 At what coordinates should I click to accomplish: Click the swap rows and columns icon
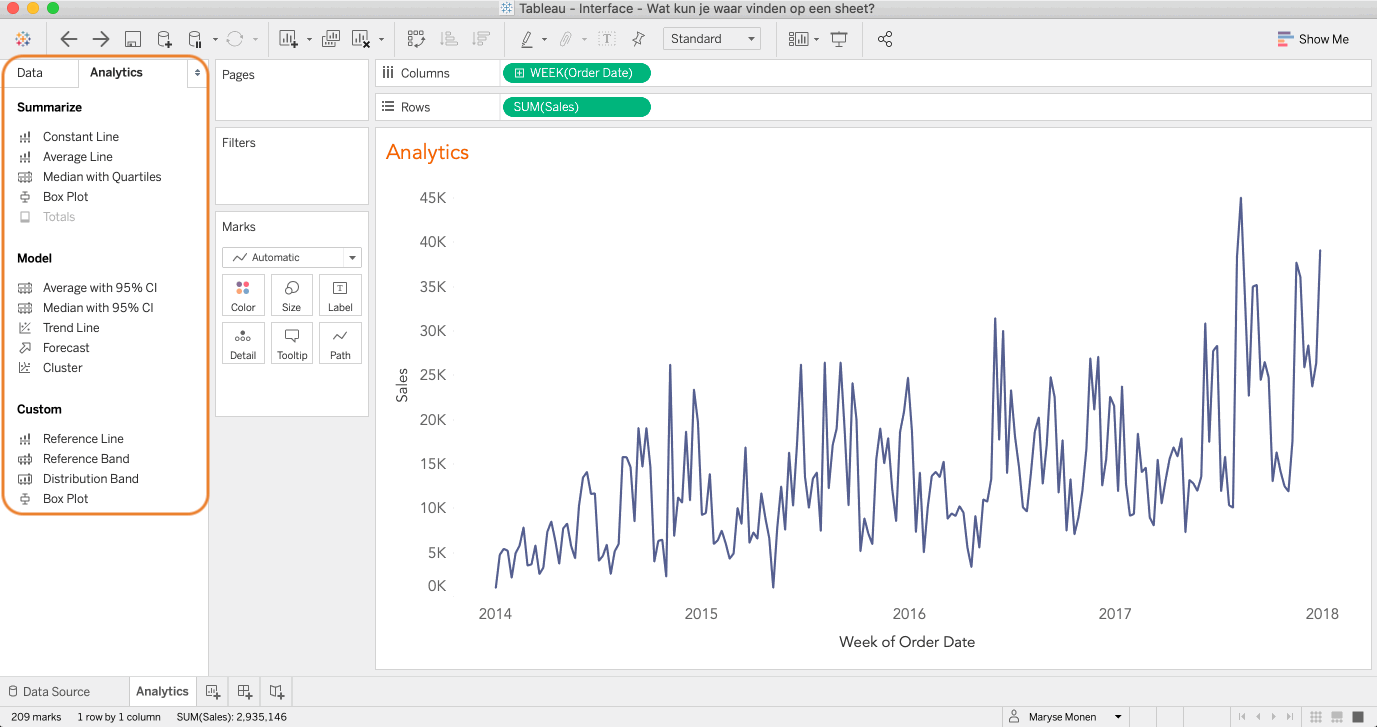[x=416, y=39]
